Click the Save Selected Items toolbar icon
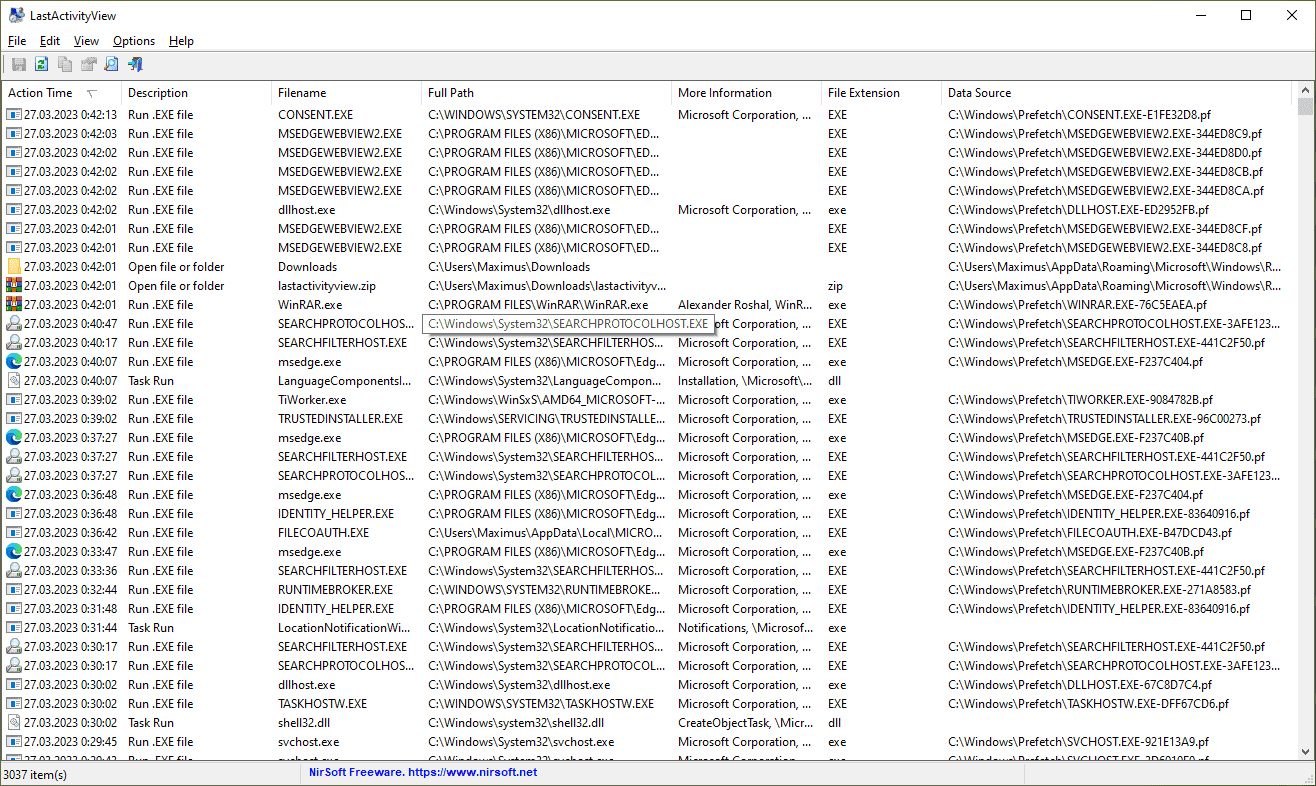 click(18, 65)
